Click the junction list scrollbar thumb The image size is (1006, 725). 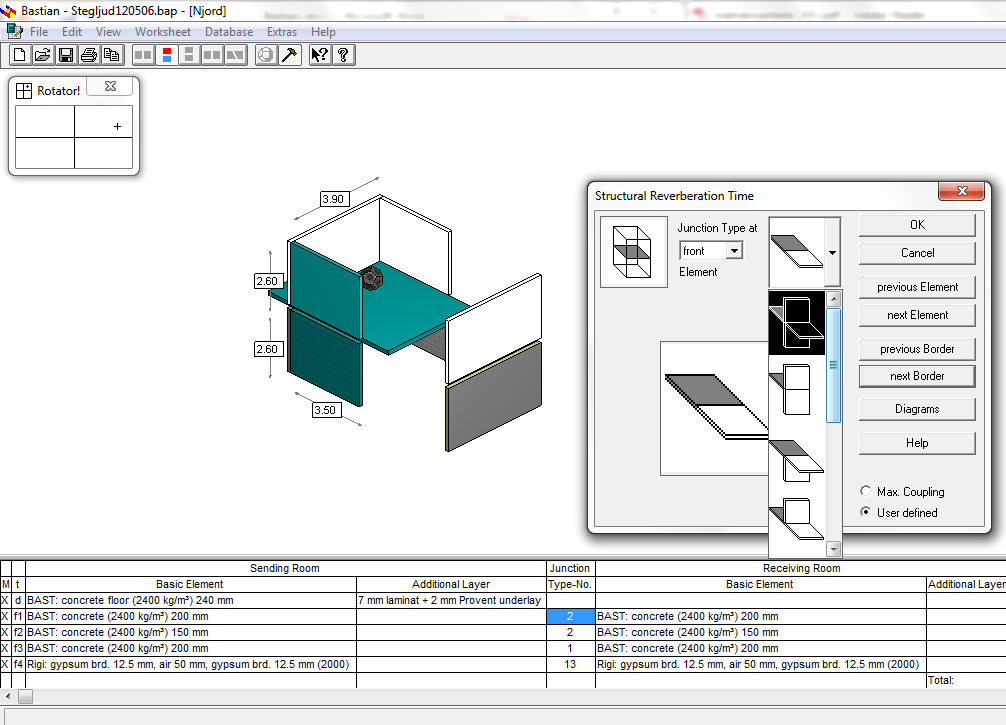[833, 366]
